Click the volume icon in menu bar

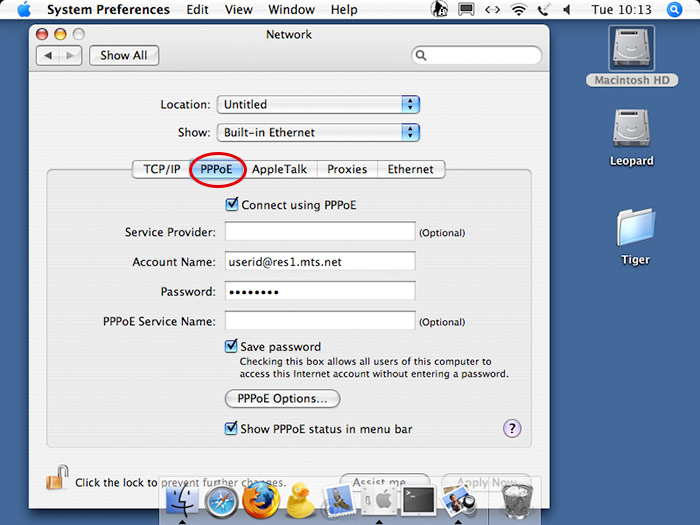tap(567, 9)
